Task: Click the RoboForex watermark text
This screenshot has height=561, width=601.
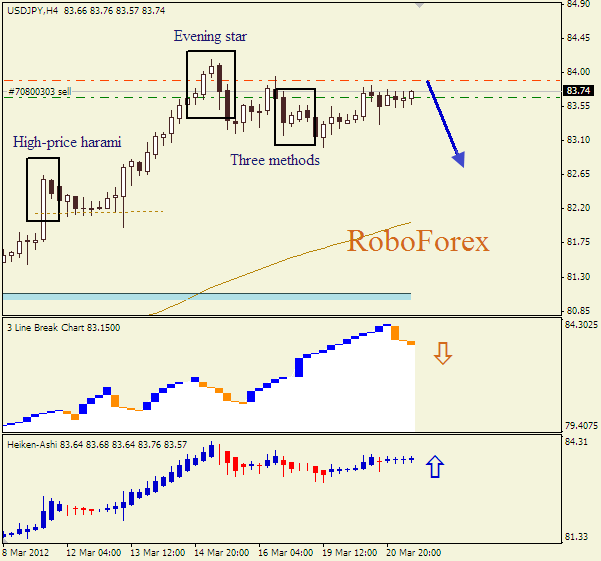Action: [x=418, y=241]
